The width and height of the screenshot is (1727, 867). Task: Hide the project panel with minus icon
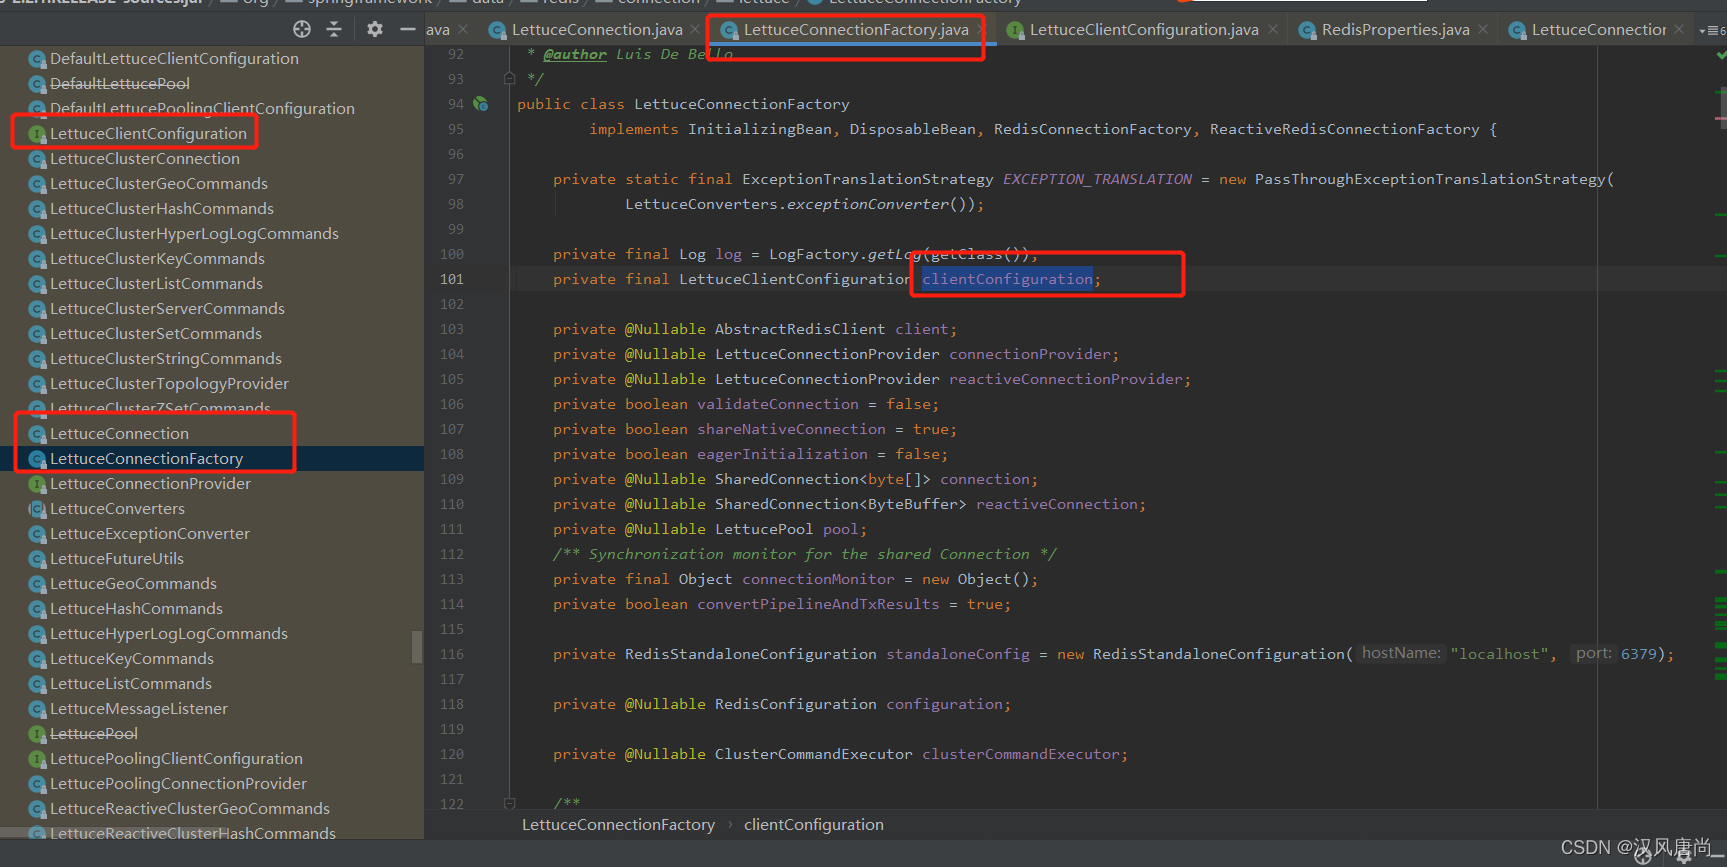[x=407, y=29]
